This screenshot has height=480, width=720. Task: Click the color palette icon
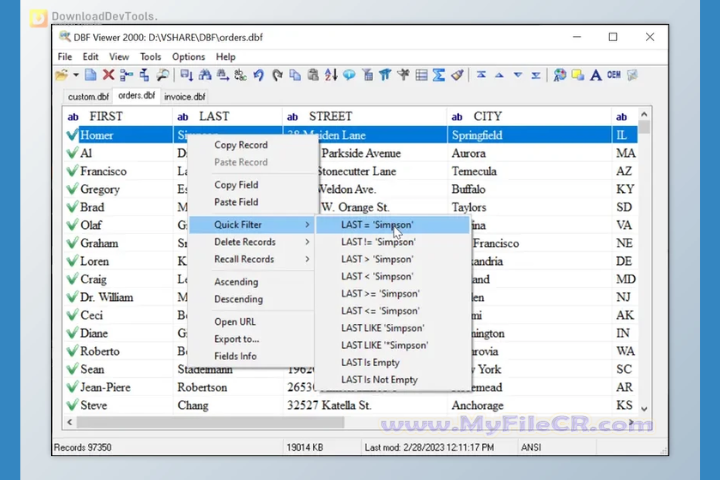click(559, 75)
